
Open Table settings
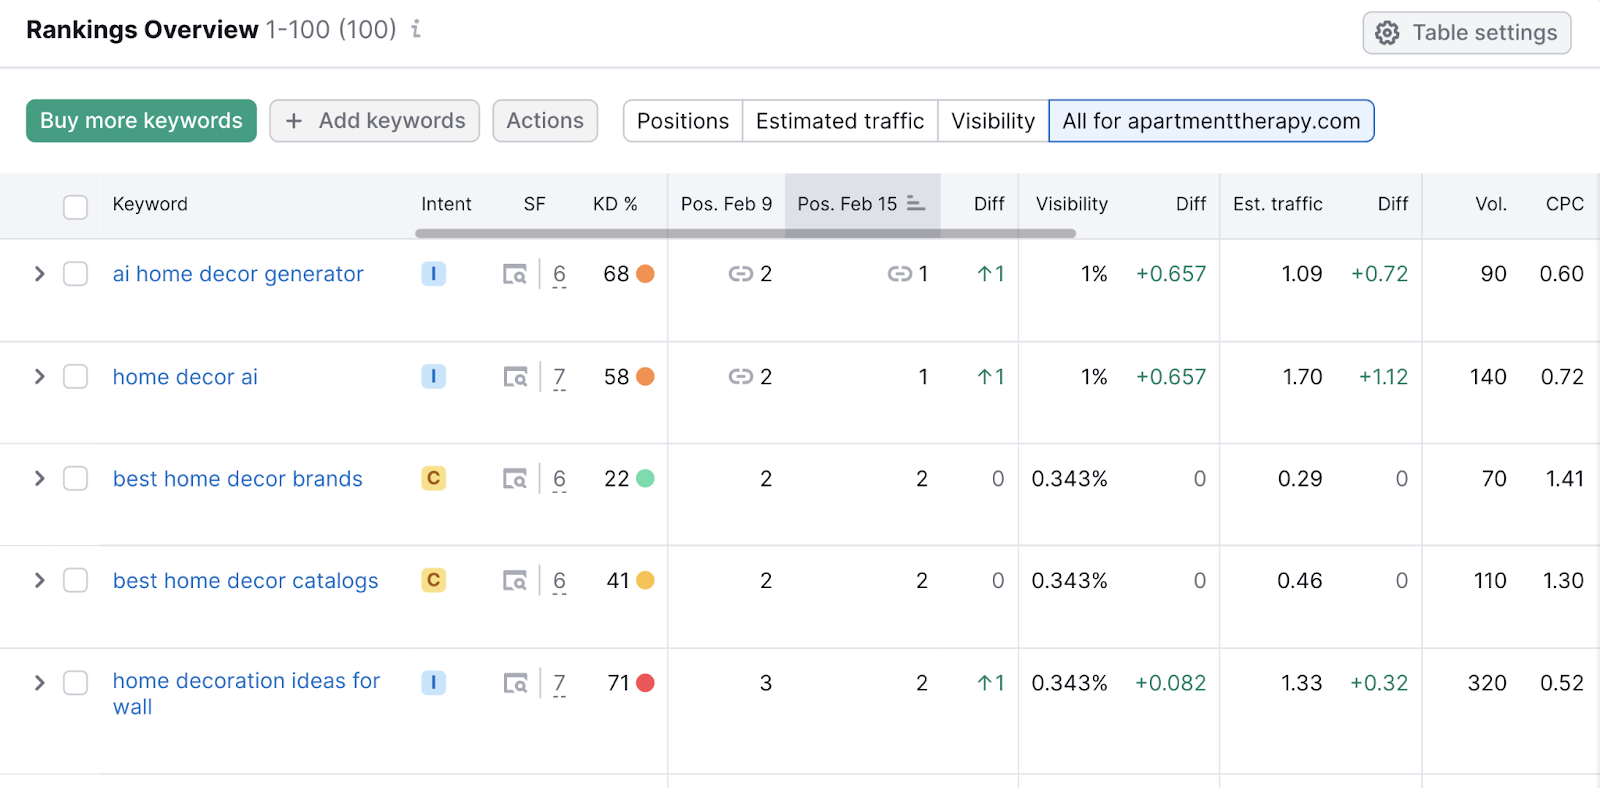1467,33
